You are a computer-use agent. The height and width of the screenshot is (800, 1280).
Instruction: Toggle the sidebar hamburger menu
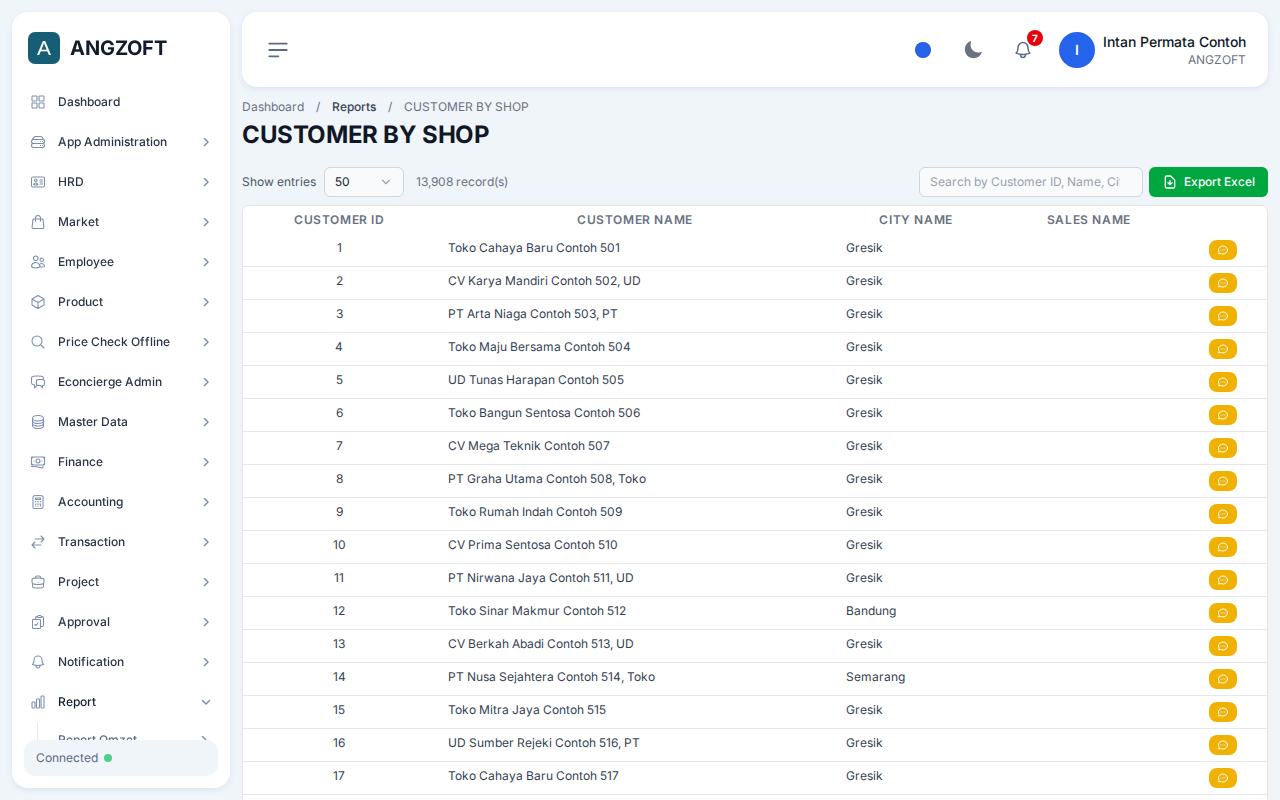coord(278,49)
